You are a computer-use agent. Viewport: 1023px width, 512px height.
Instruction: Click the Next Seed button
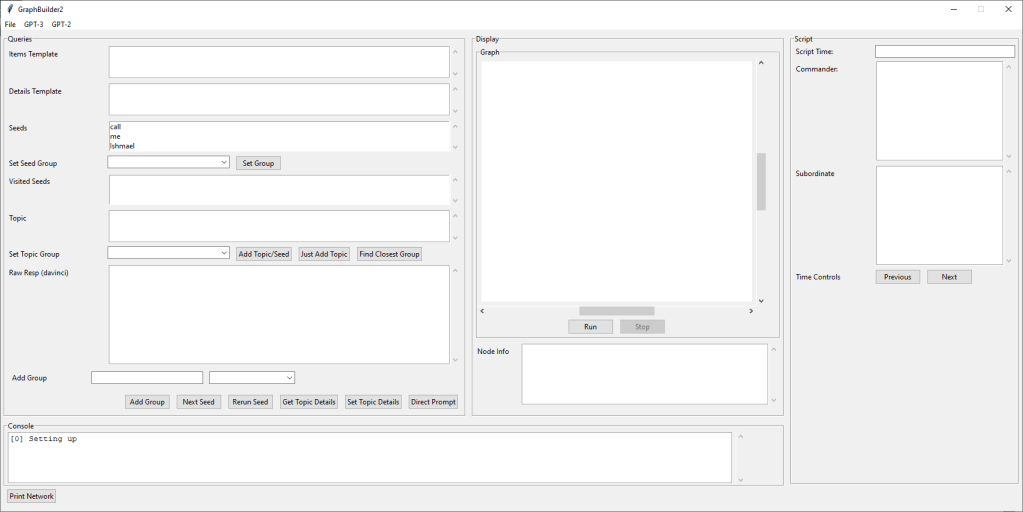[x=199, y=402]
